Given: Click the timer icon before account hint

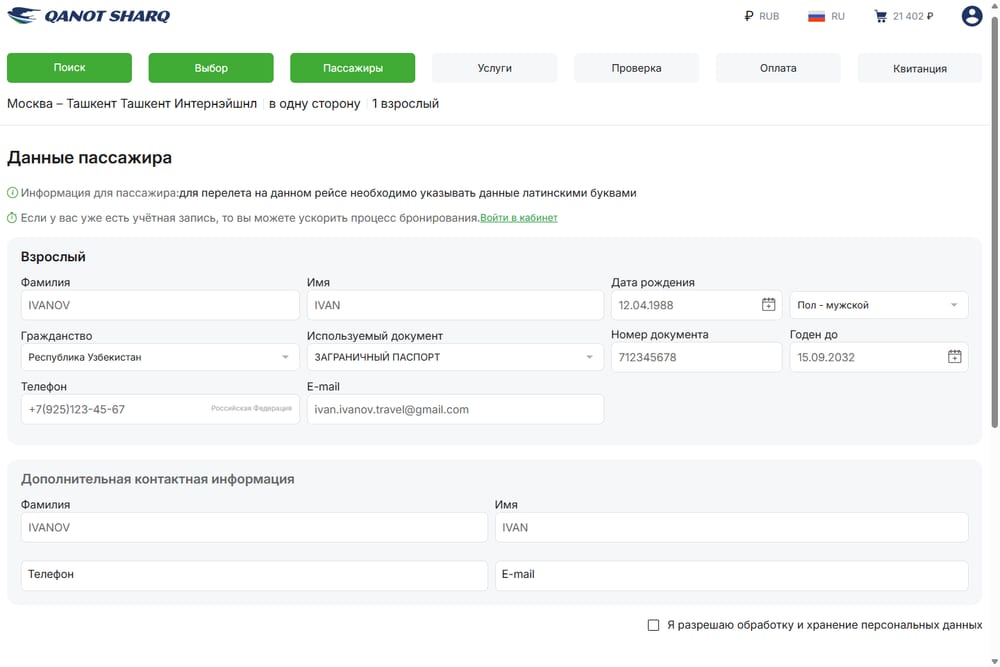Looking at the screenshot, I should (12, 218).
